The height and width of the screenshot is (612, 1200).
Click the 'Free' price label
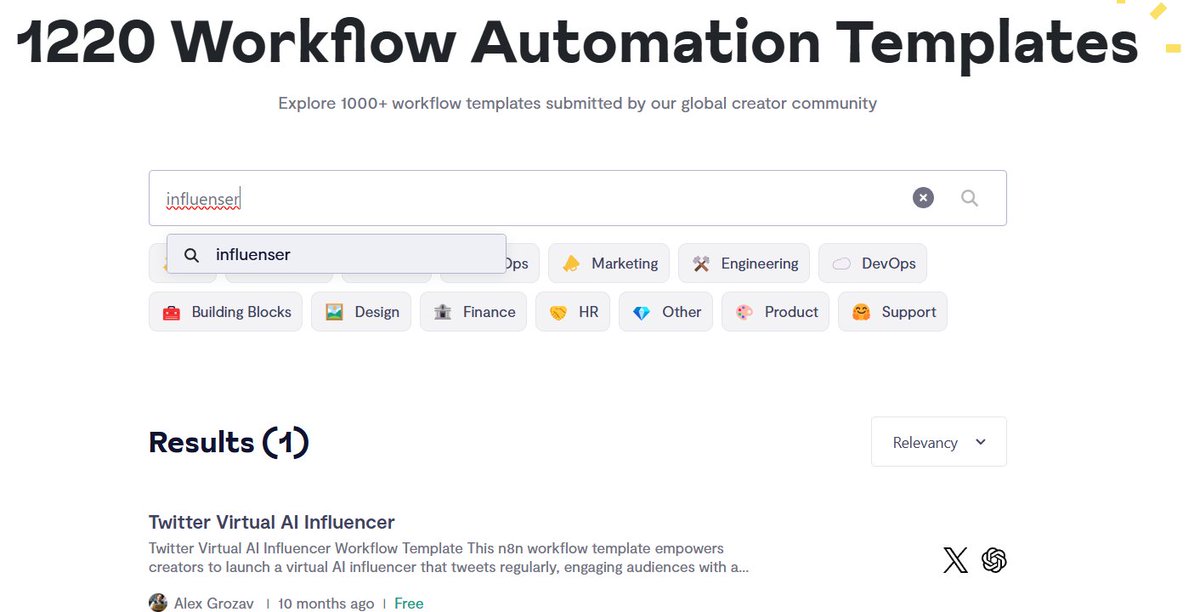(x=409, y=603)
